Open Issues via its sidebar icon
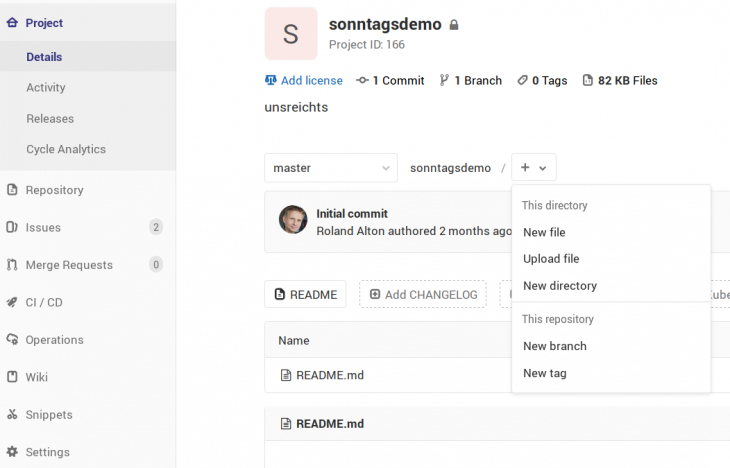Viewport: 730px width, 468px height. (12, 227)
